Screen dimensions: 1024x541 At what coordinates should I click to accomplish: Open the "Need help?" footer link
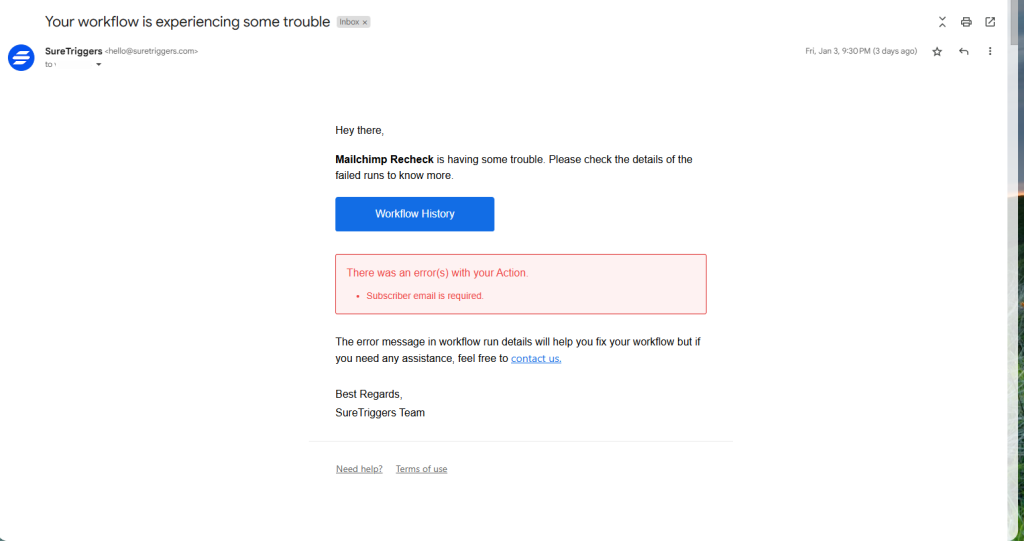(359, 469)
